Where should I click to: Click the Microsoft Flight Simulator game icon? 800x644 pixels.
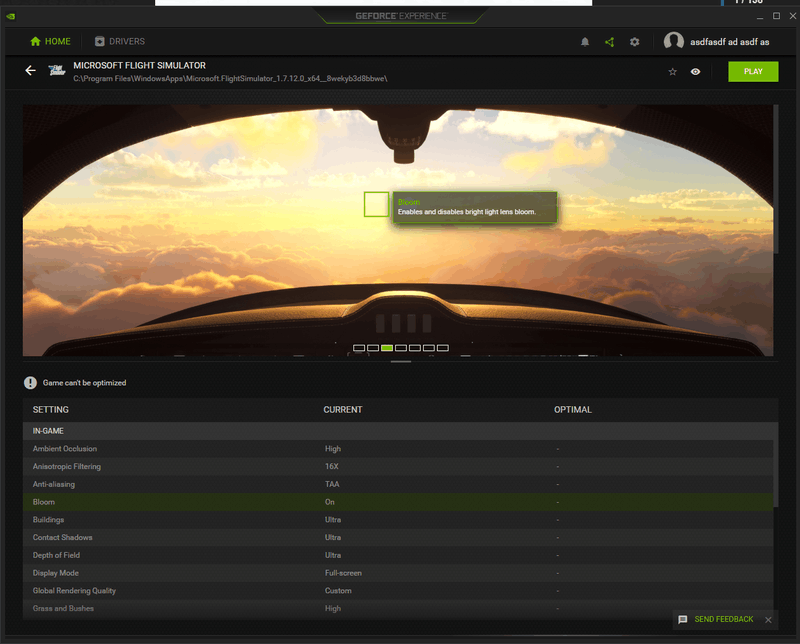click(x=57, y=70)
